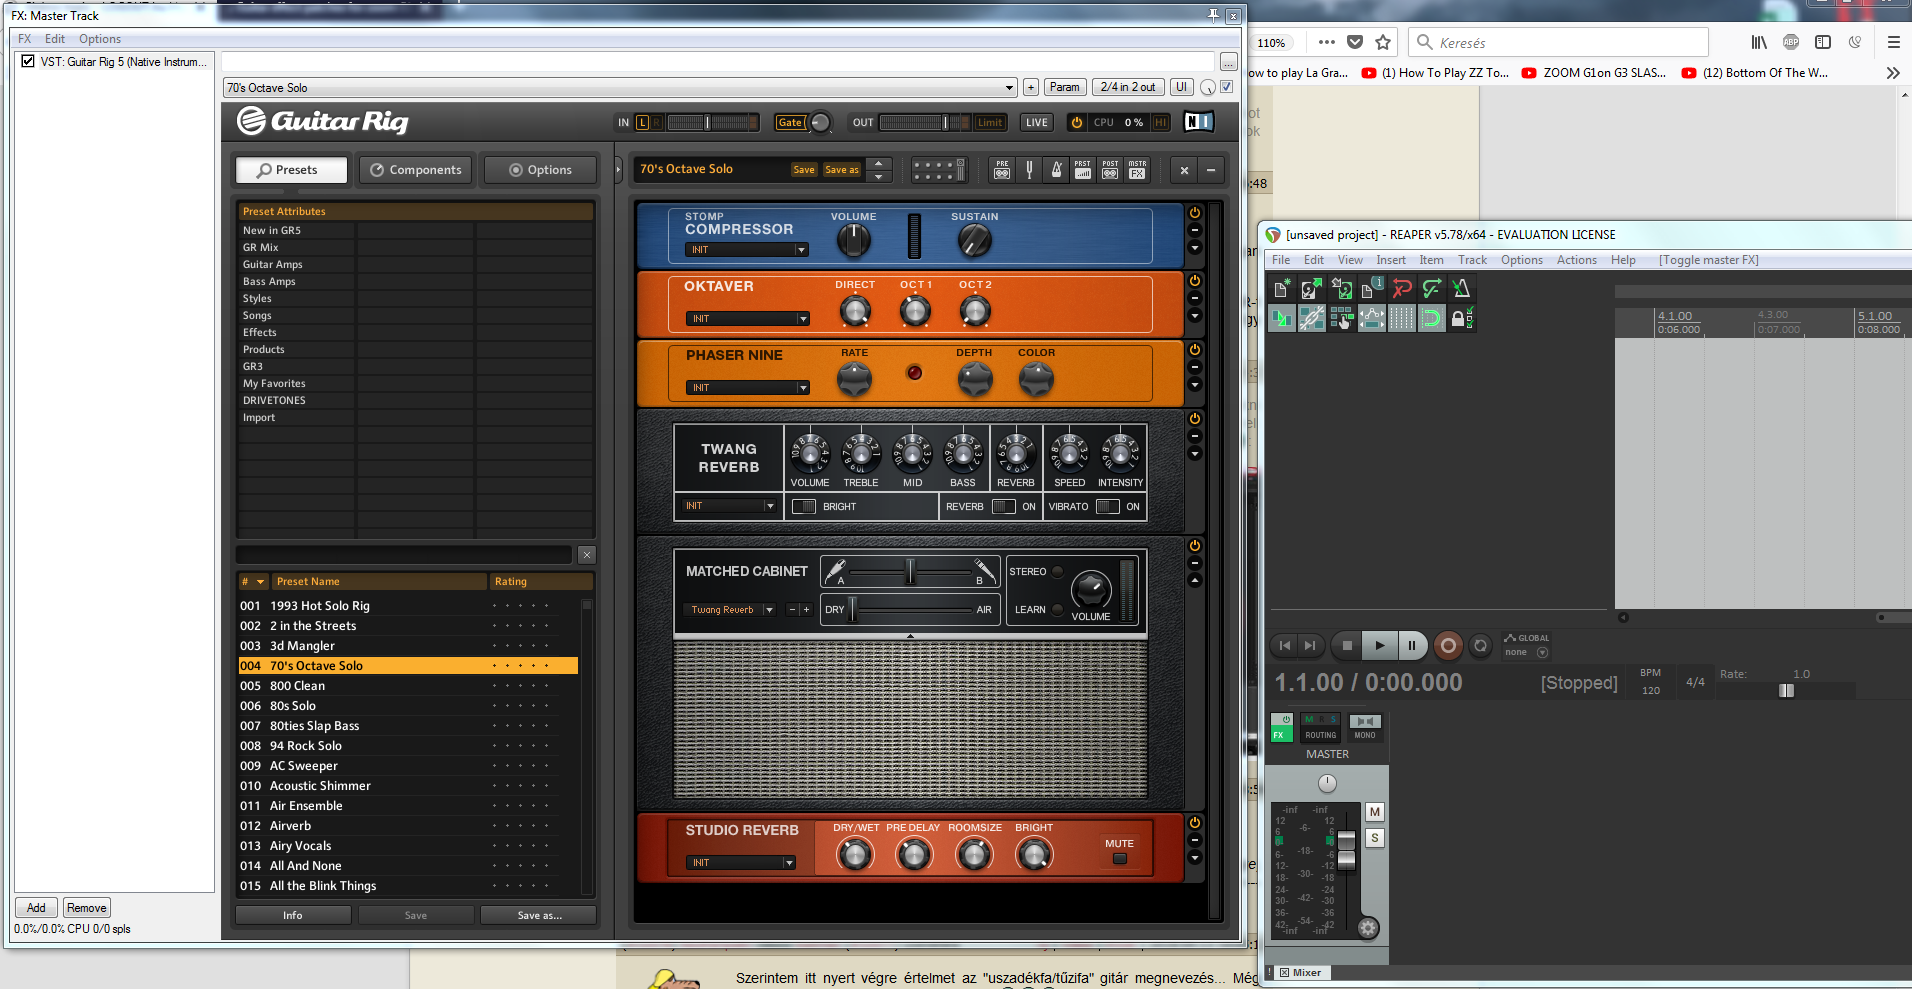
Task: Toggle power of Oktaver module
Action: click(x=1195, y=281)
